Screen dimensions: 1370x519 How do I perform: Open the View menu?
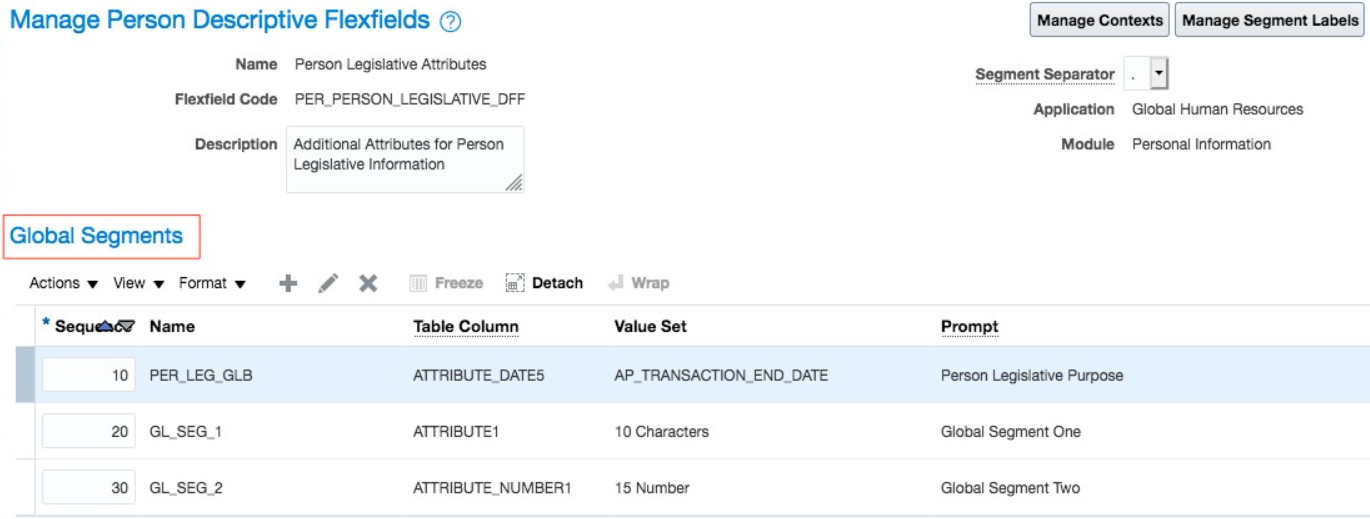[139, 283]
